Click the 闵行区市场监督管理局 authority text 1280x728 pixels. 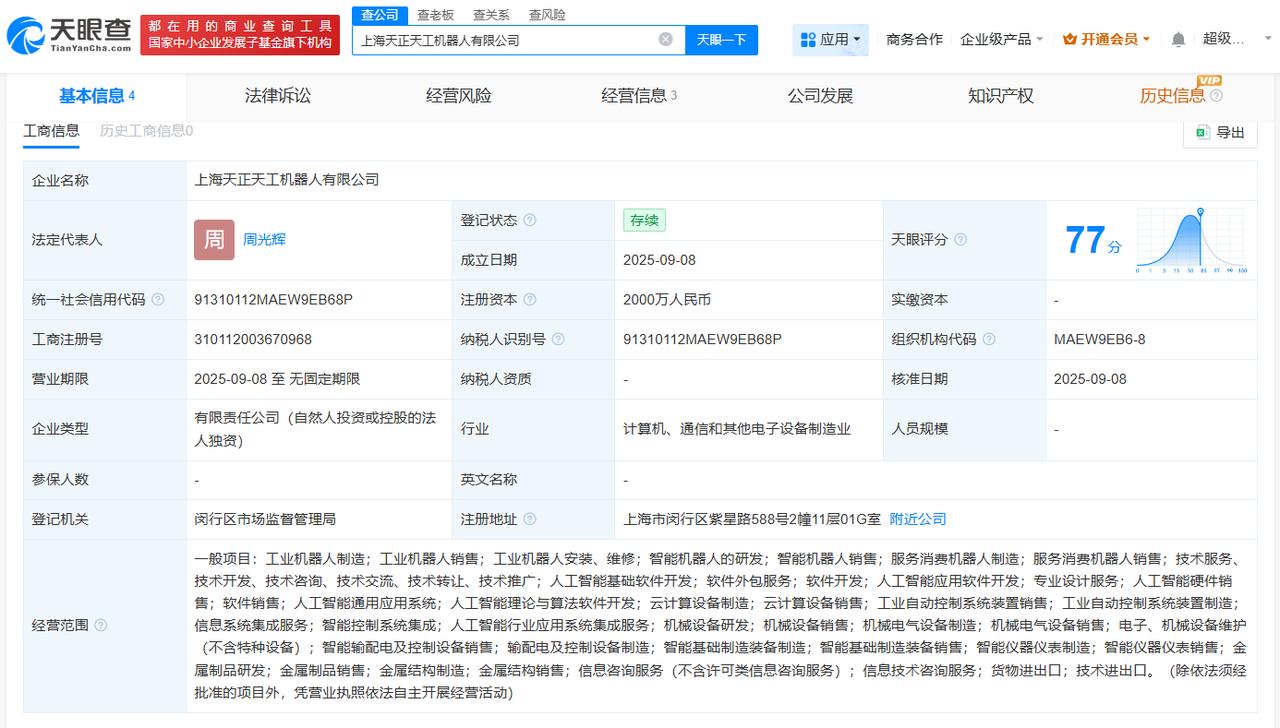(265, 520)
